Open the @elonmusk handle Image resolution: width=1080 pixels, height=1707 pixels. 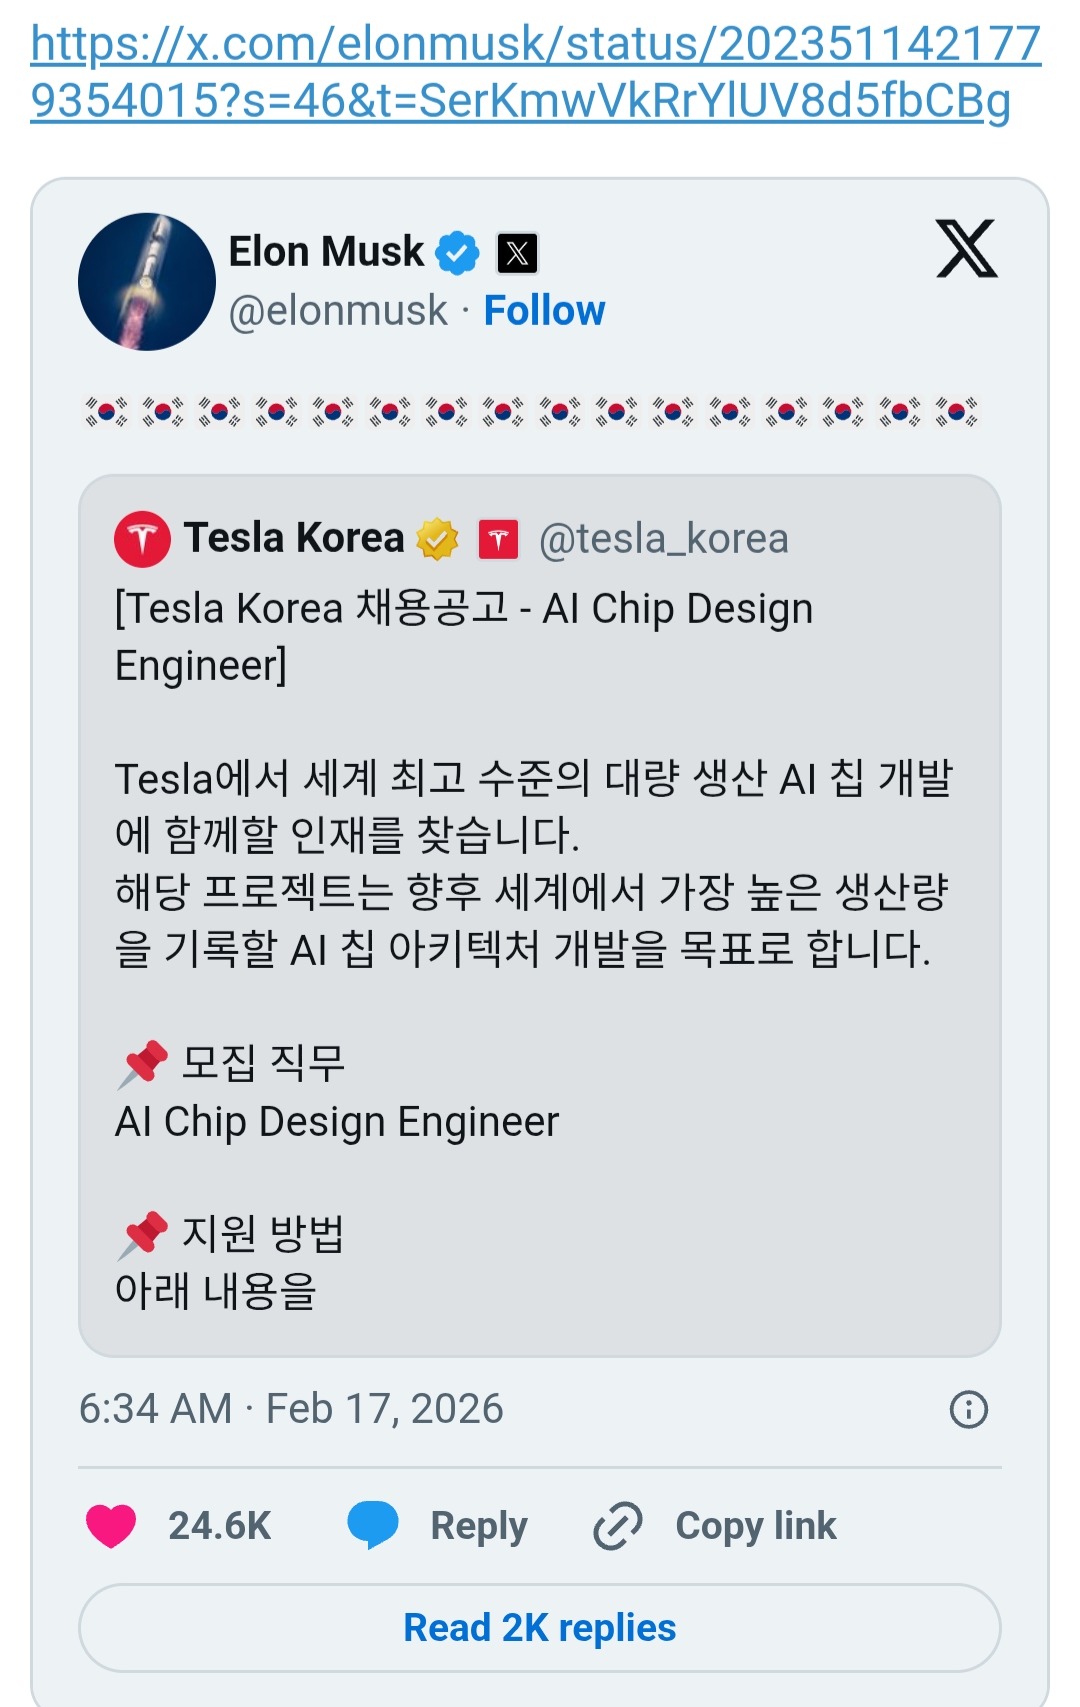338,311
